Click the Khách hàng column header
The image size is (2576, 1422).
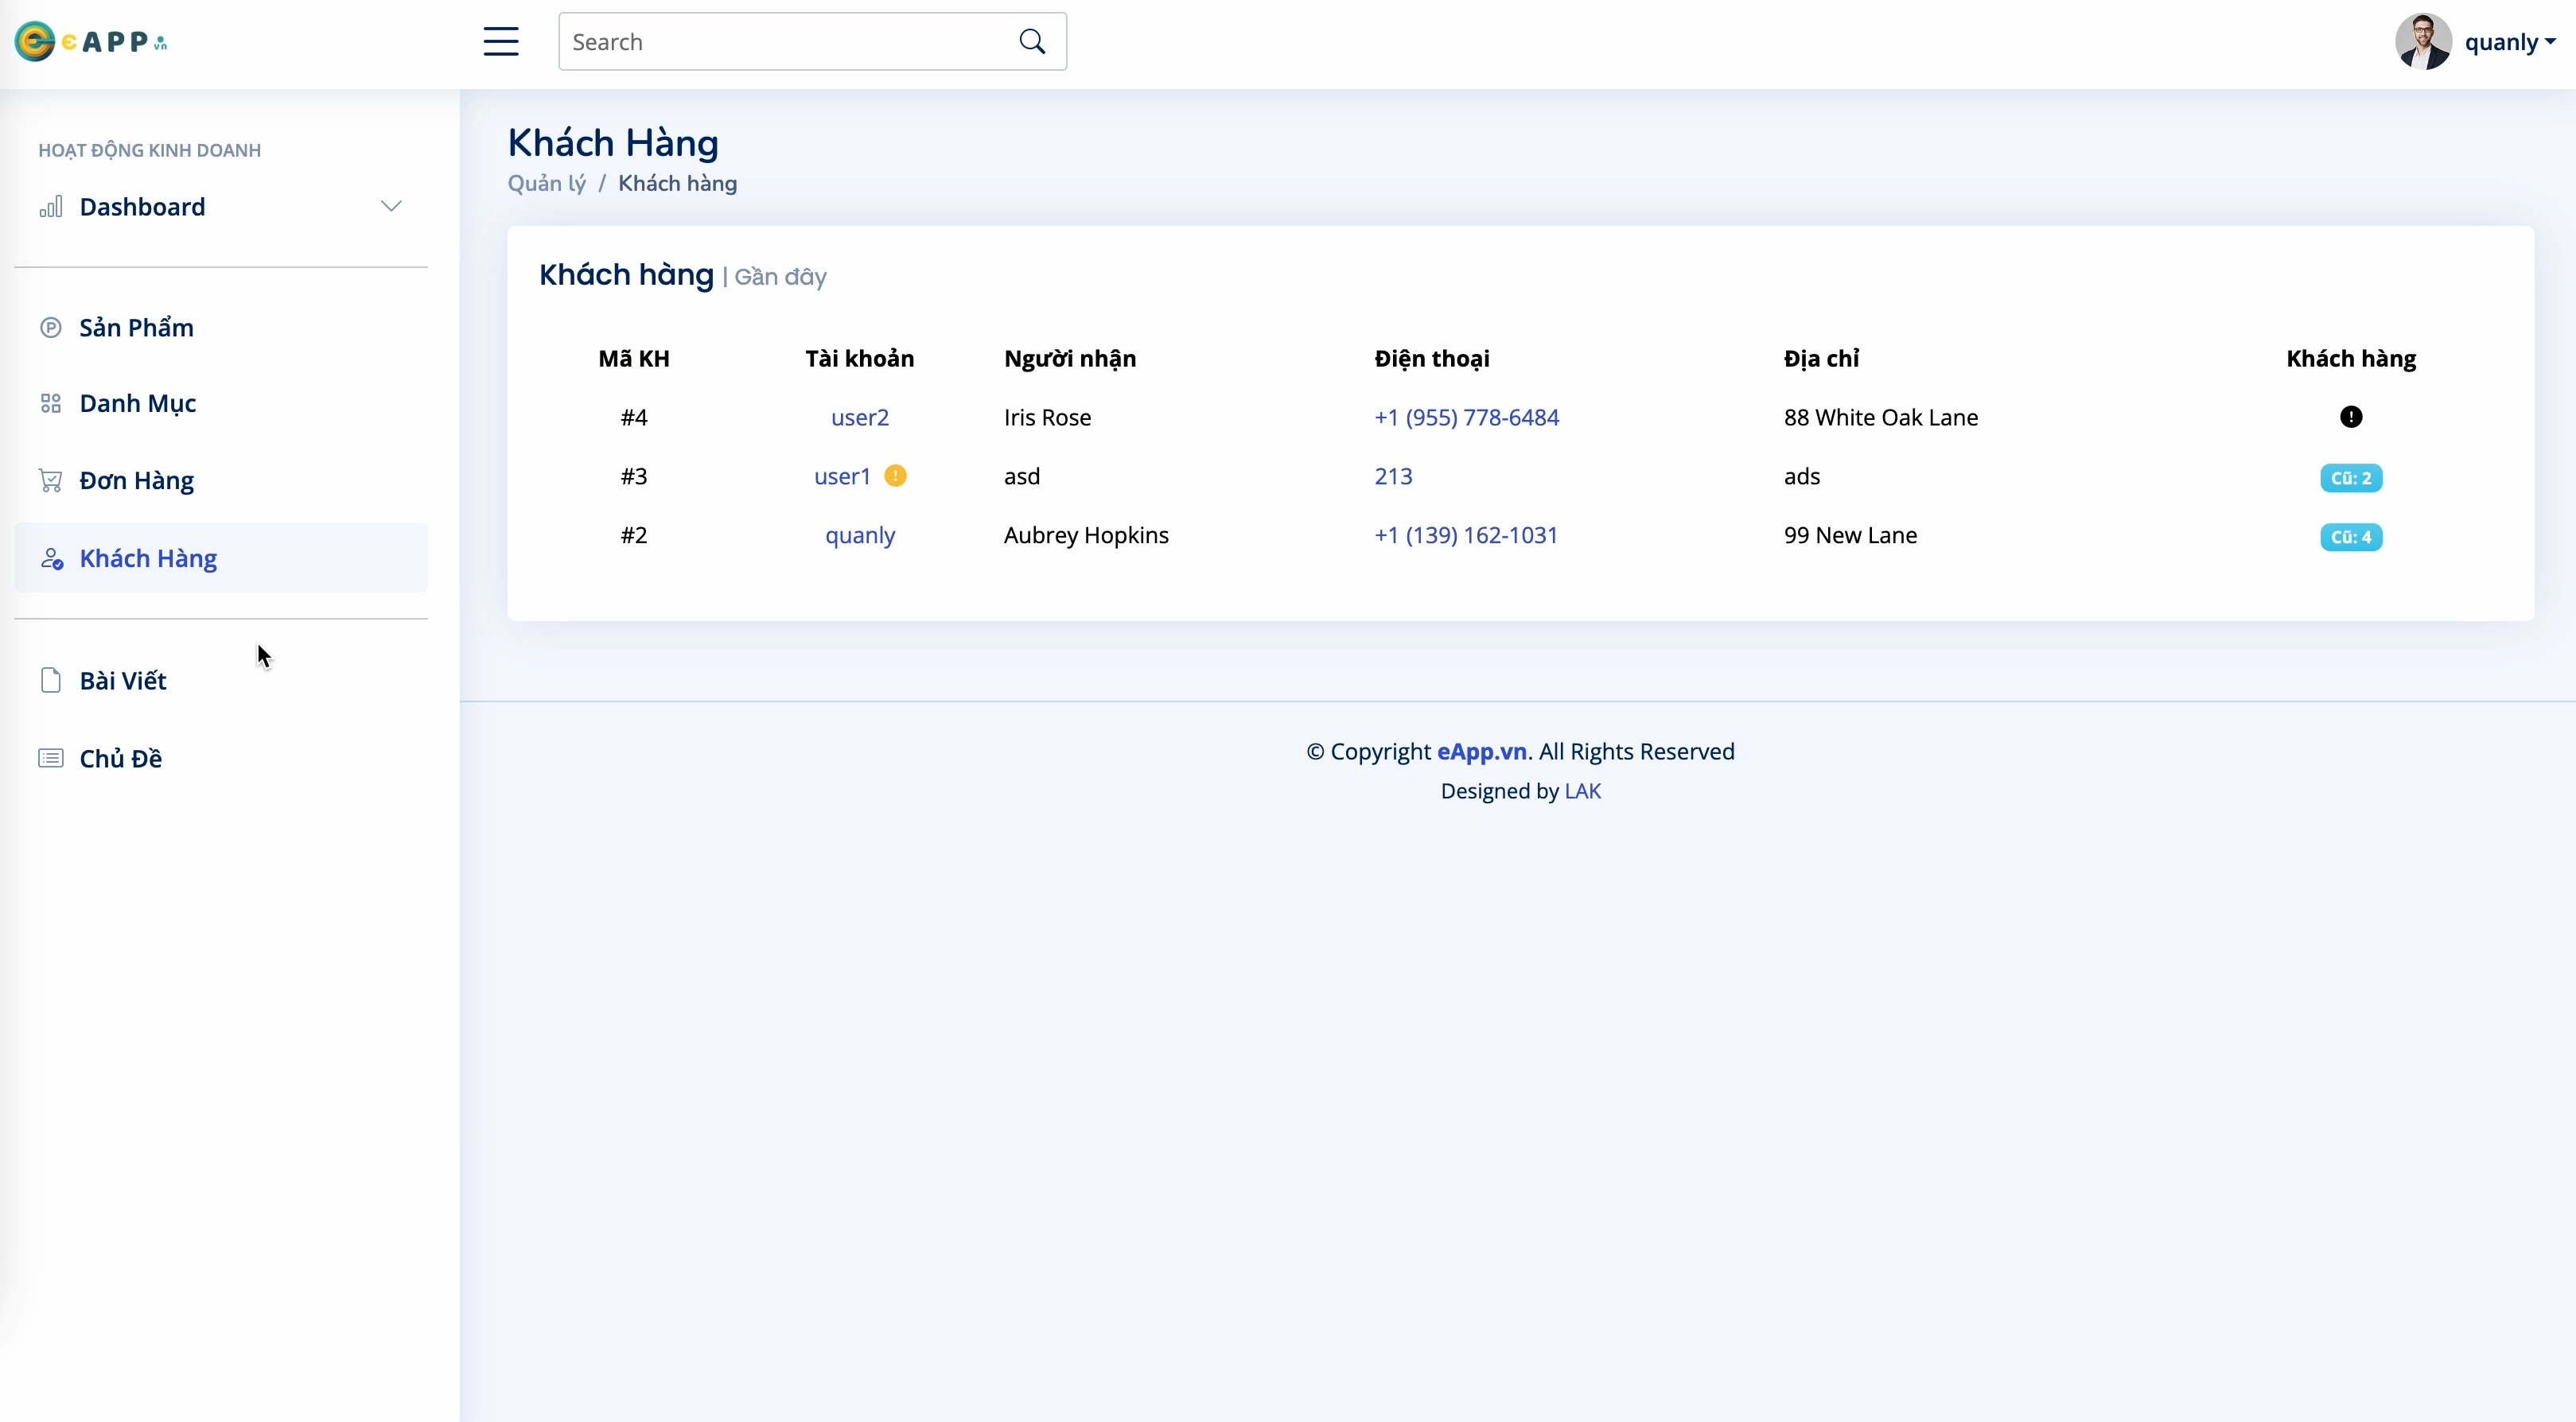(x=2351, y=359)
